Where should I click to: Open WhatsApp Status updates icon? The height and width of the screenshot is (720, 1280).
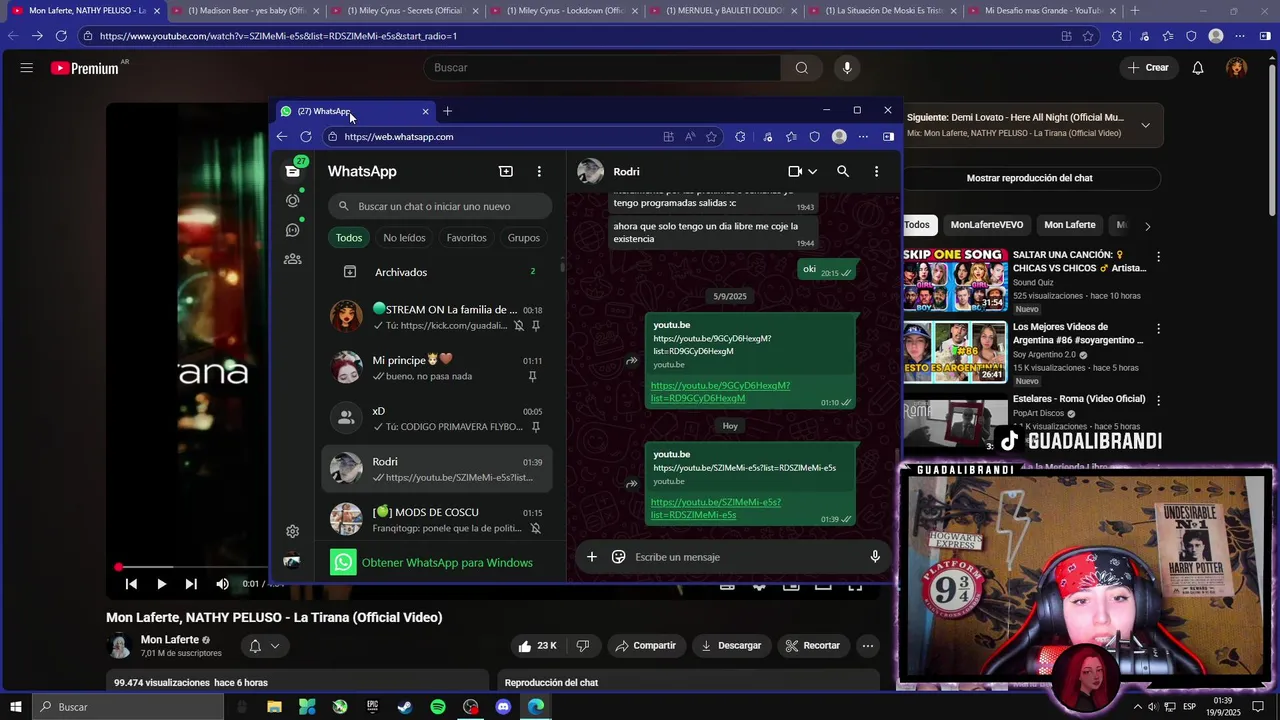click(x=292, y=200)
